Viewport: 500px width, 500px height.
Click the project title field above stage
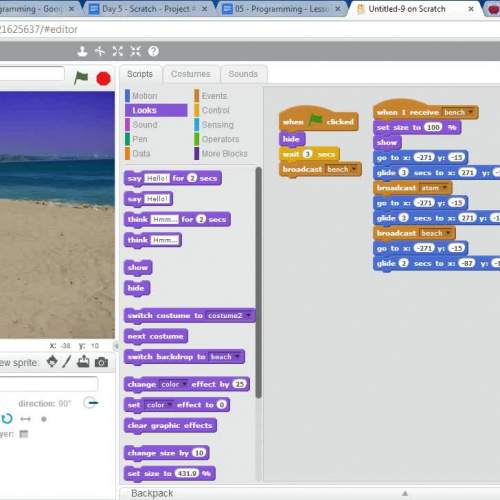(x=32, y=73)
